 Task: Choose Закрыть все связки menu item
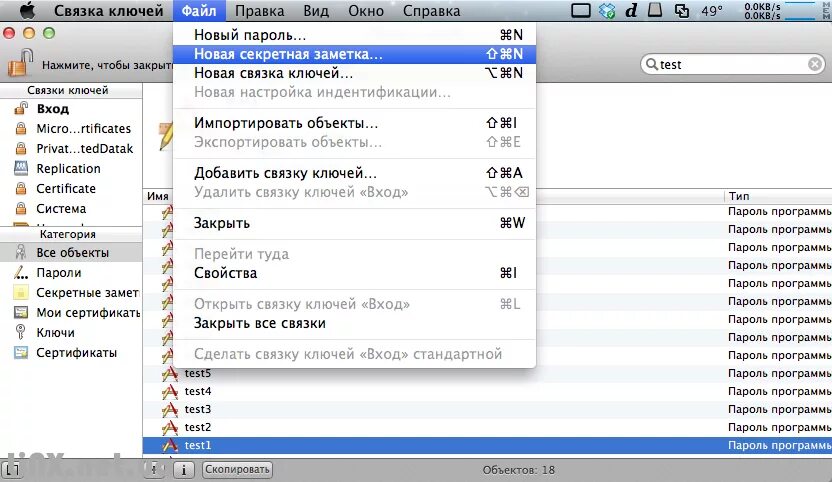(x=354, y=323)
